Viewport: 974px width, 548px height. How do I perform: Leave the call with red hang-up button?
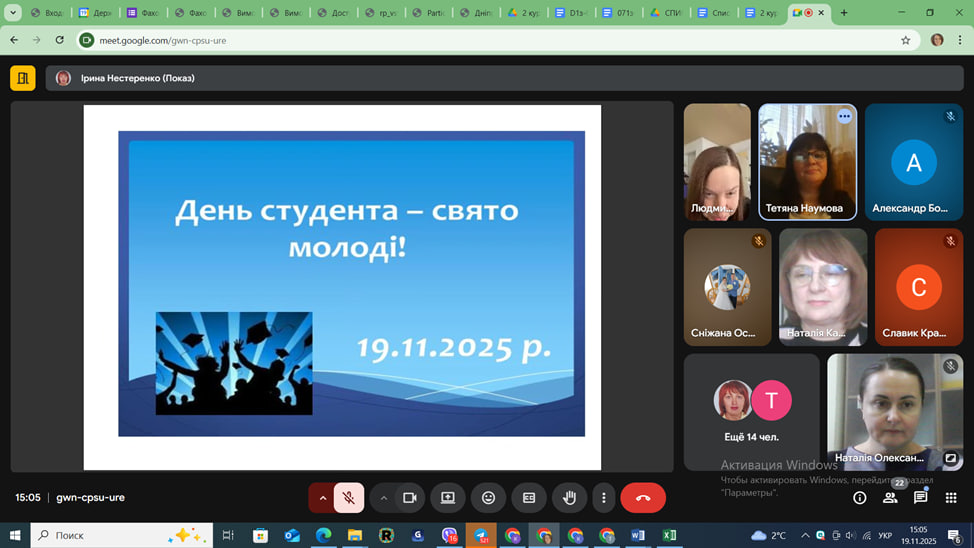pos(643,497)
